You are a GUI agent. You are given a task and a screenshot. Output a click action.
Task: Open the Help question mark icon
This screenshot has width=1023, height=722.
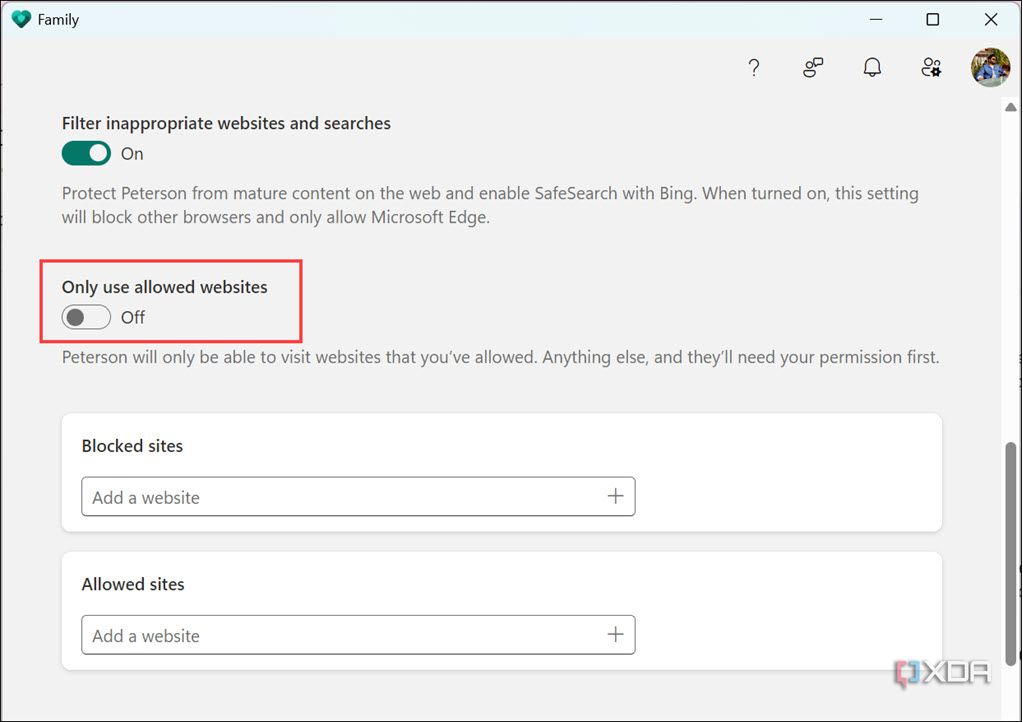coord(754,68)
